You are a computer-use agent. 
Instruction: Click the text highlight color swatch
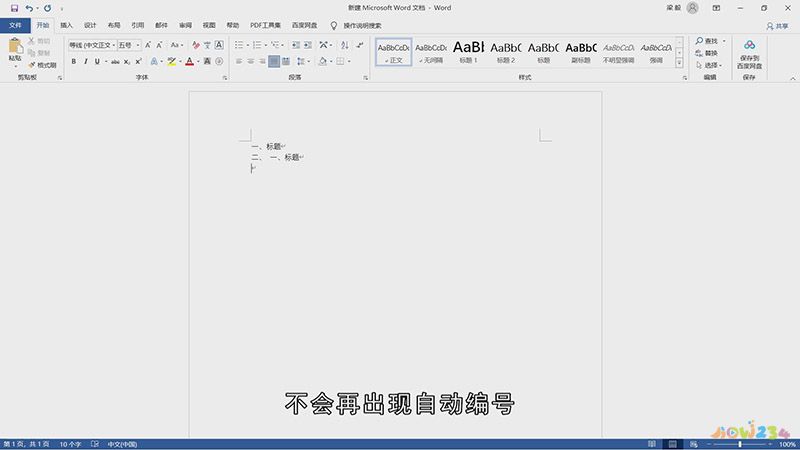coord(171,62)
